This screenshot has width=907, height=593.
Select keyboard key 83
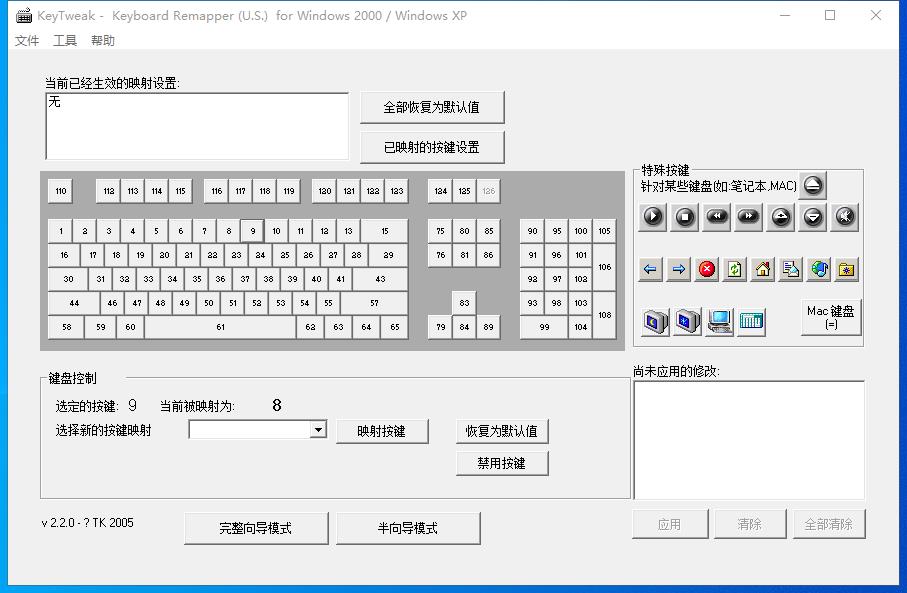(x=464, y=303)
